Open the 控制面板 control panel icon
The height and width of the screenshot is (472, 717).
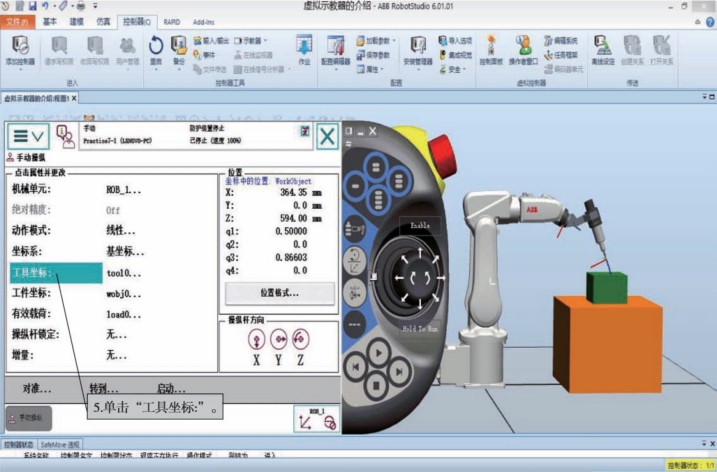[491, 46]
